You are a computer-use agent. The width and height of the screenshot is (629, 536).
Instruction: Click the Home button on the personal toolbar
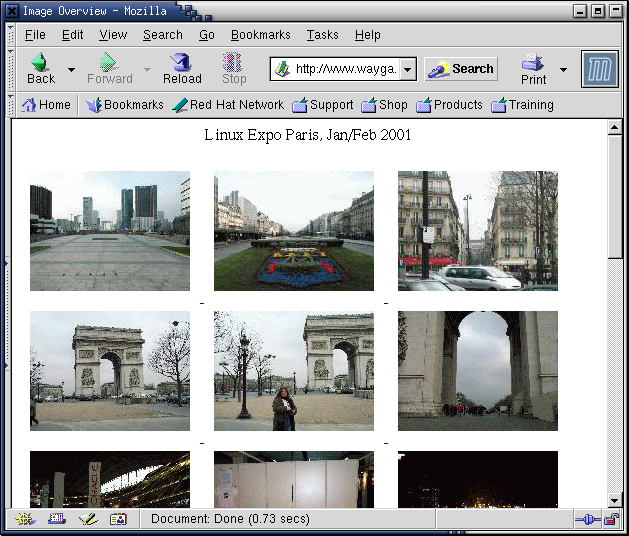tap(46, 105)
